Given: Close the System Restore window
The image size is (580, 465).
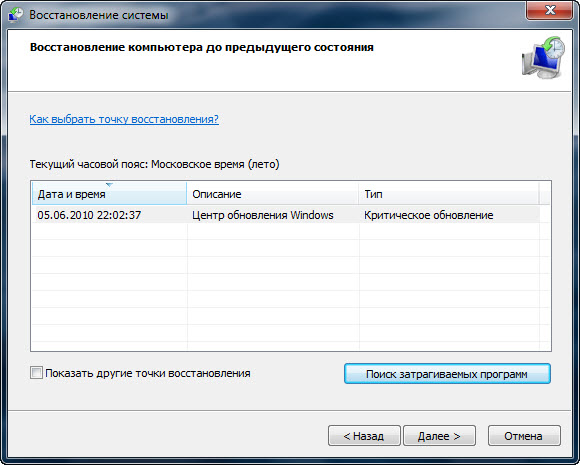Looking at the screenshot, I should [x=550, y=10].
